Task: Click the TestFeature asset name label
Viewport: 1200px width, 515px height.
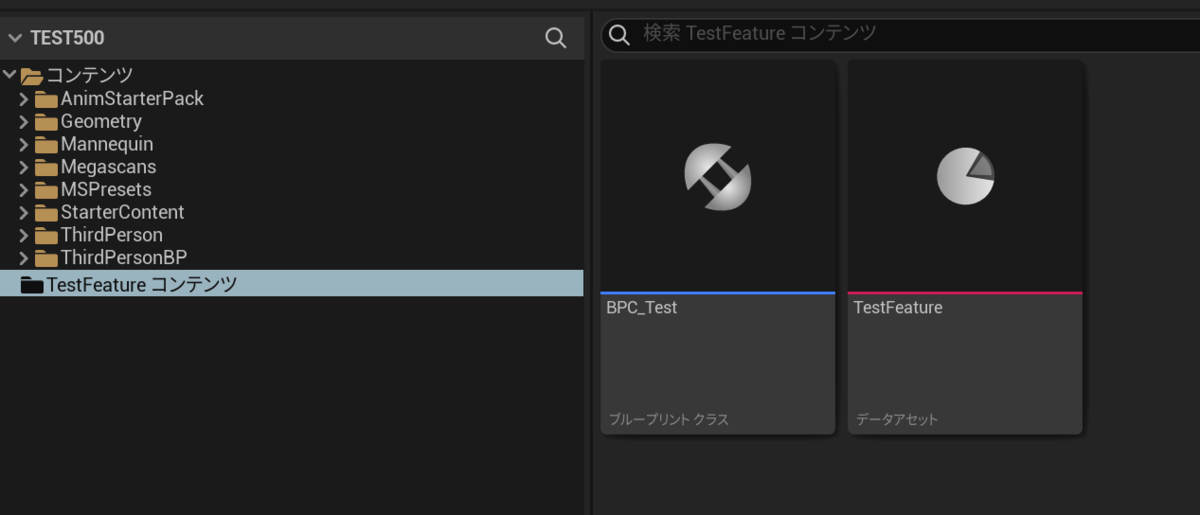Action: 898,308
